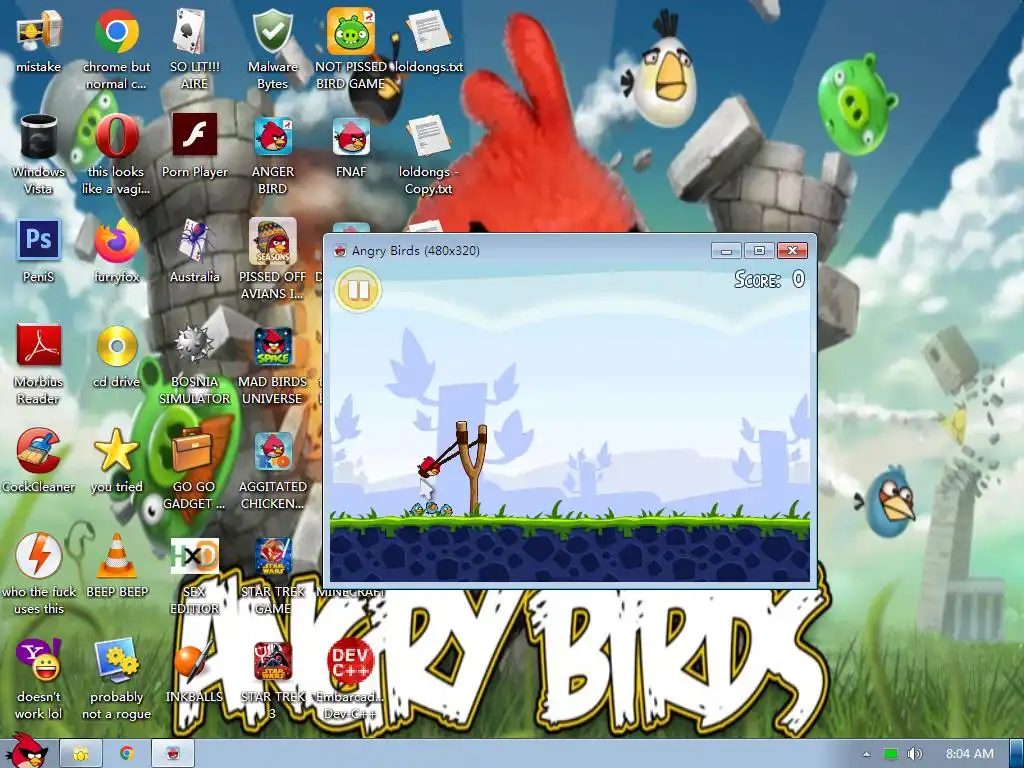Launch the INKBALLS icon

(x=194, y=660)
